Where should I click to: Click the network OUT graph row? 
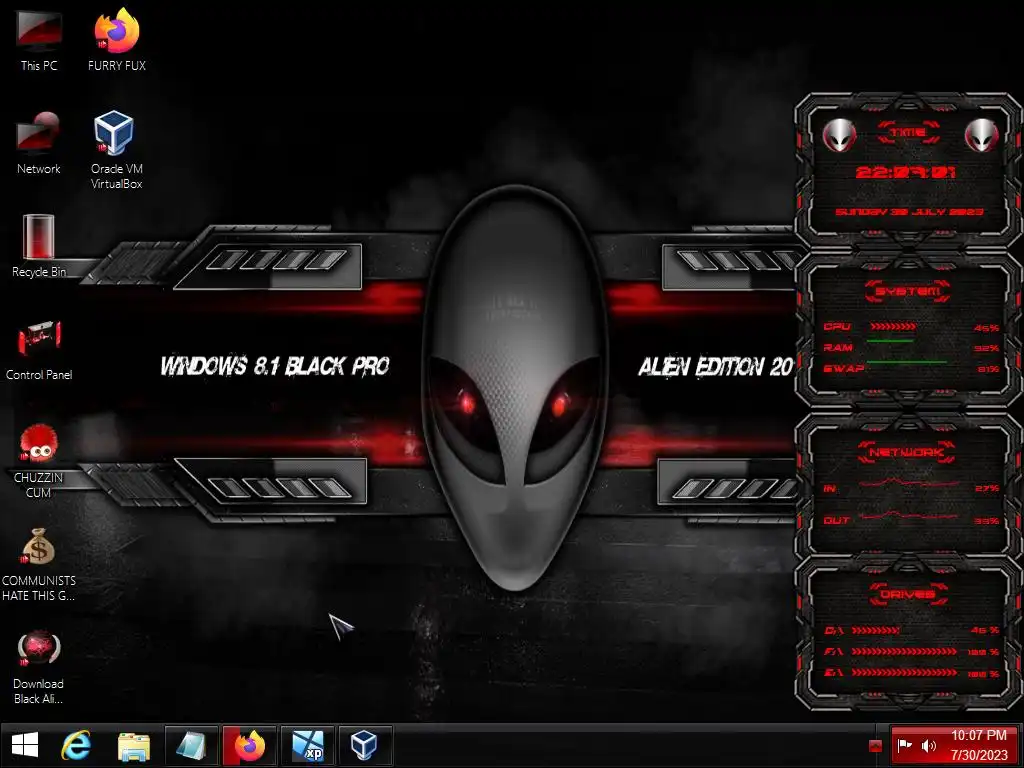click(911, 519)
